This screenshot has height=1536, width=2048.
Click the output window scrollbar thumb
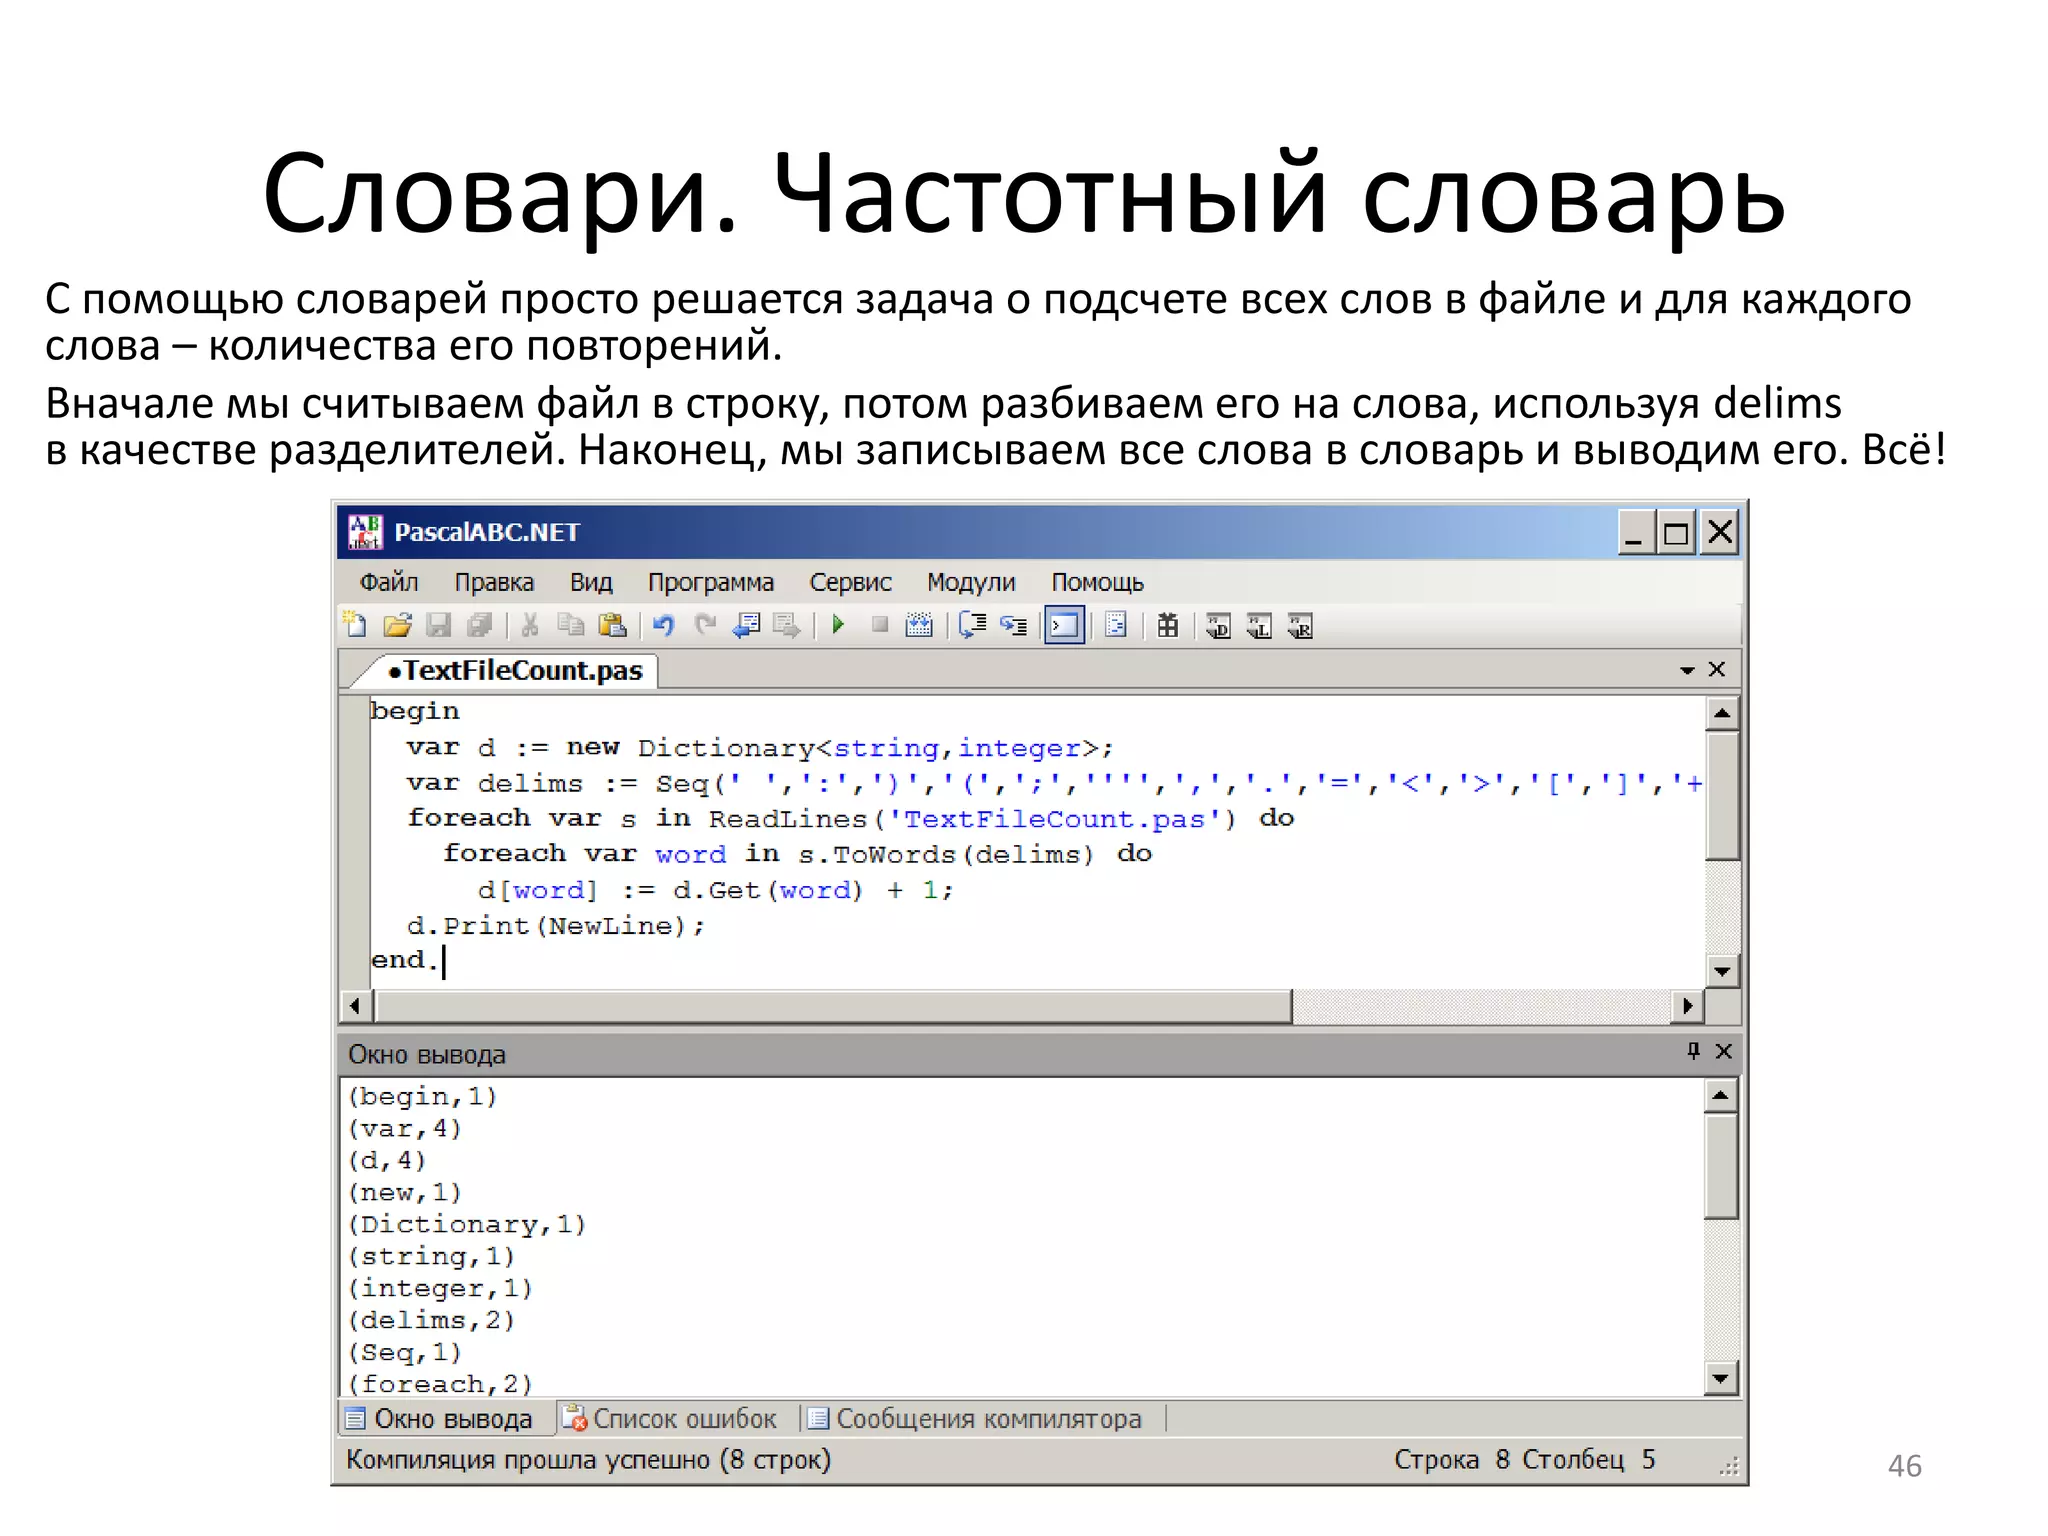pos(1721,1167)
